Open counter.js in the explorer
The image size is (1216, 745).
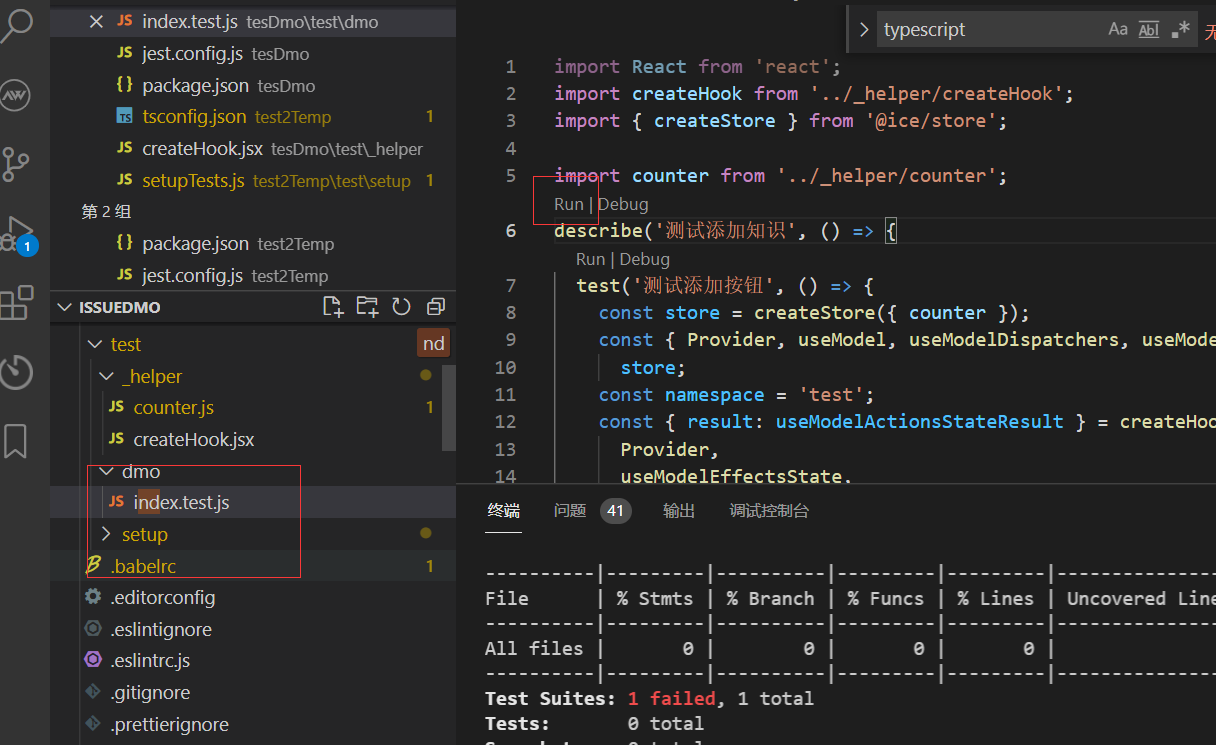pyautogui.click(x=253, y=407)
